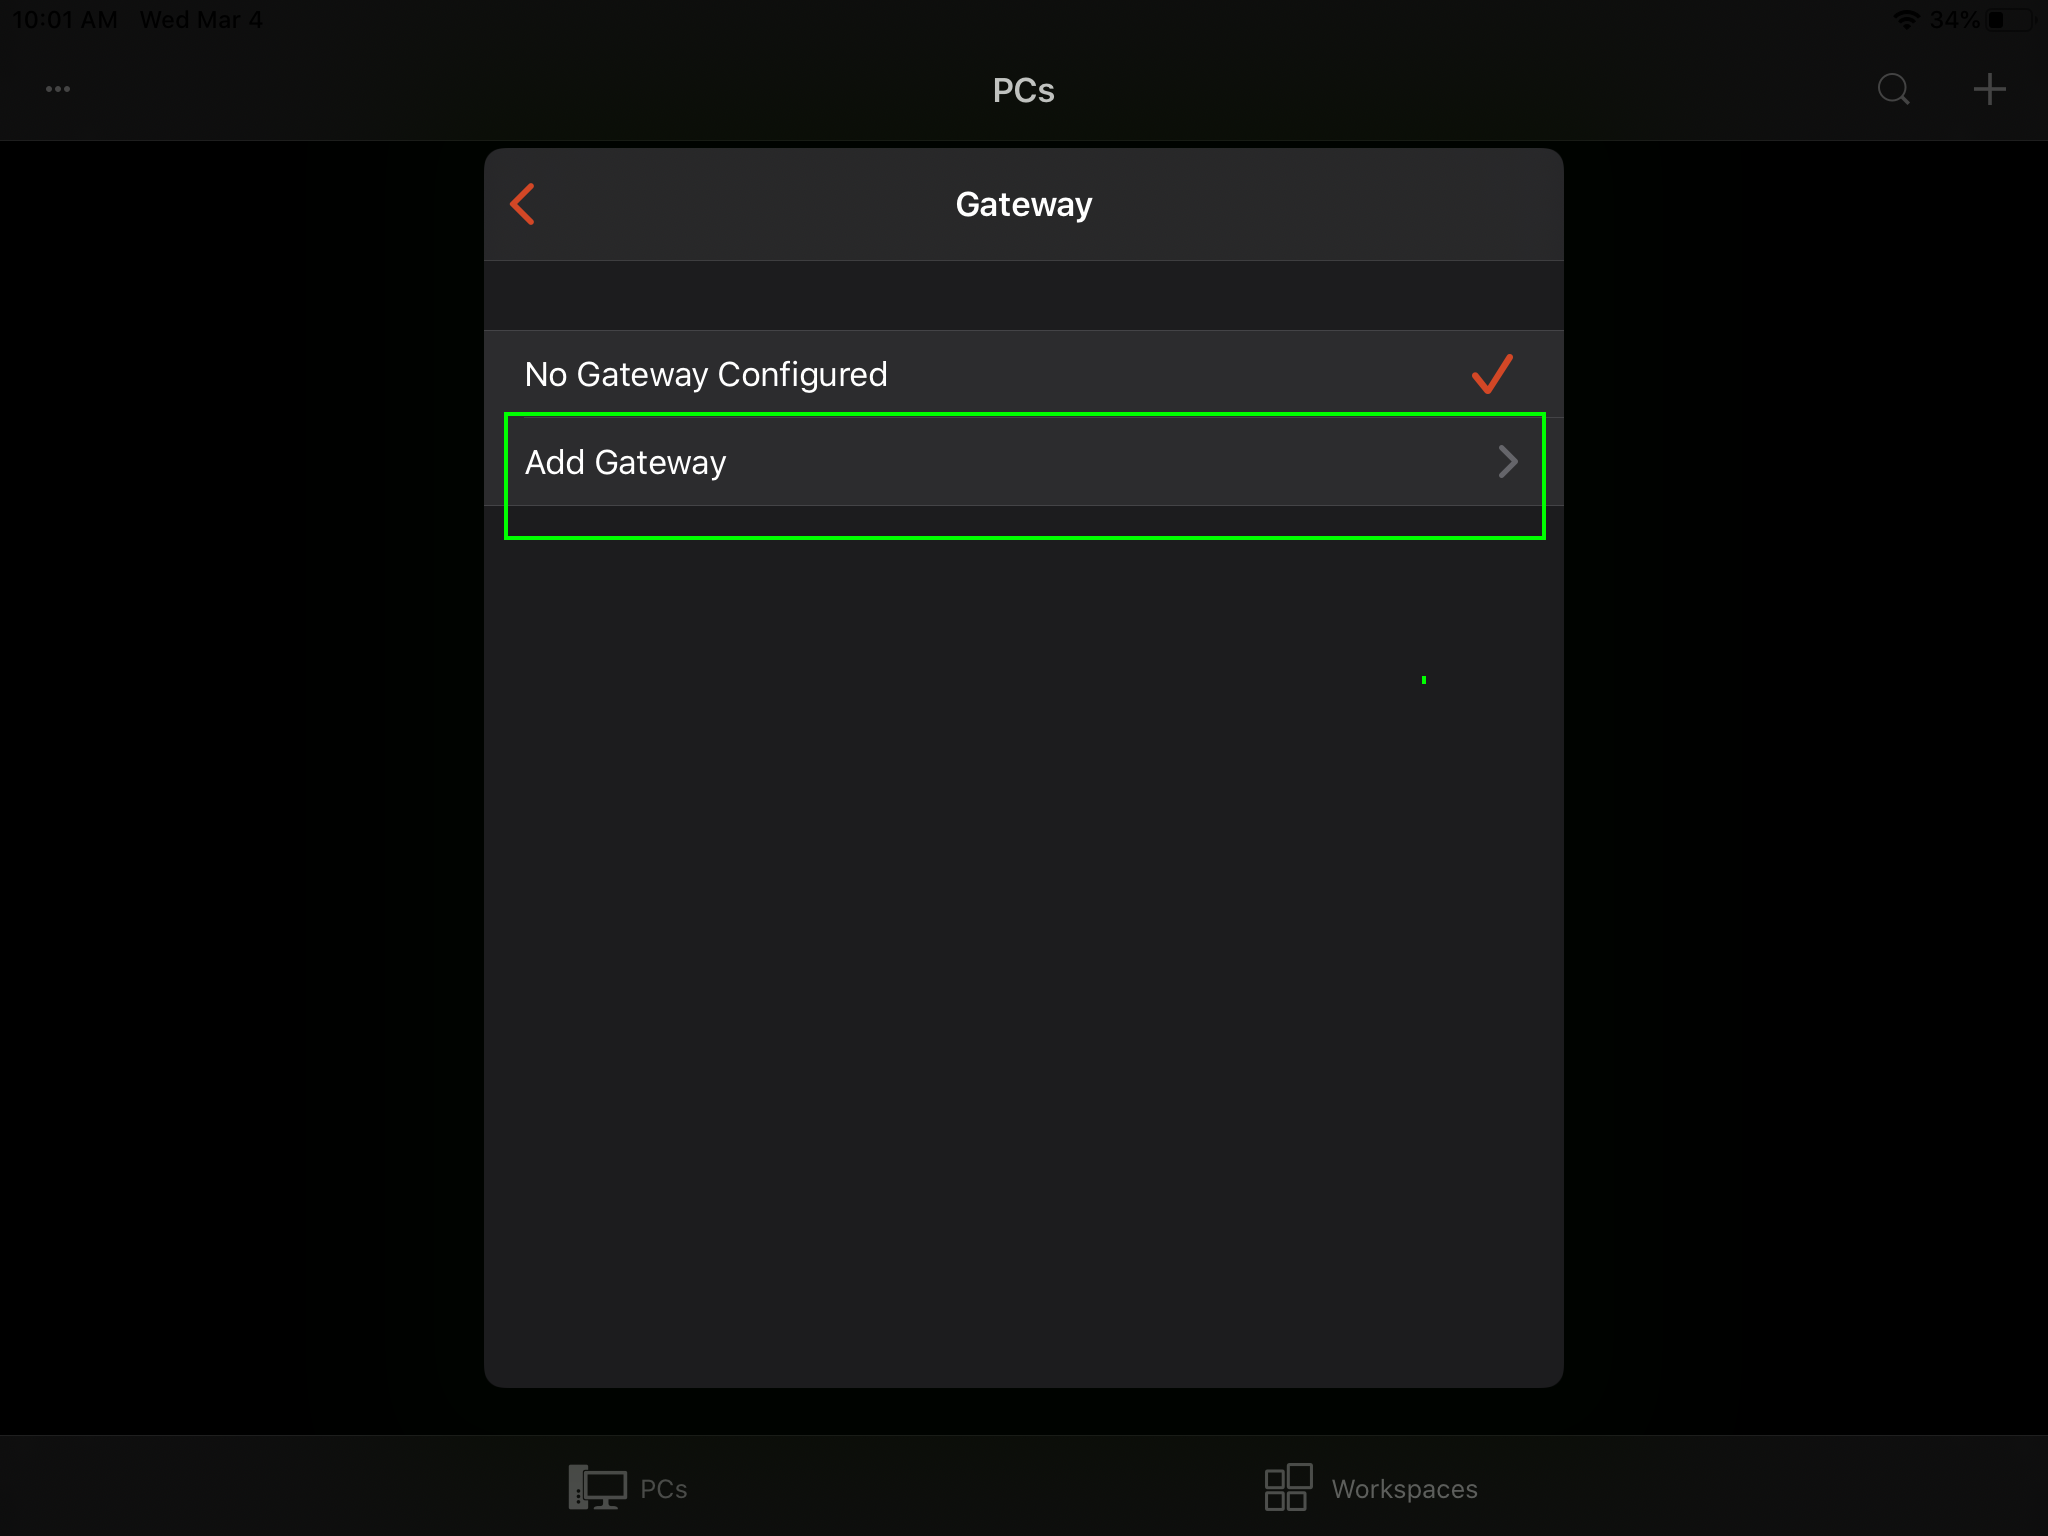Expand Add Gateway using its right chevron

point(1508,462)
